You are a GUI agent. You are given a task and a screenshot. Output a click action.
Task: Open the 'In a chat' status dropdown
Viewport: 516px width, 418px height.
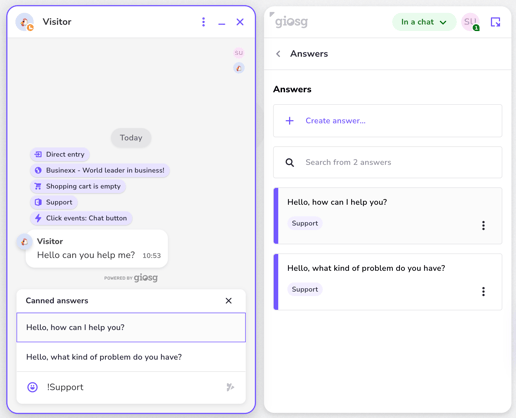coord(424,22)
